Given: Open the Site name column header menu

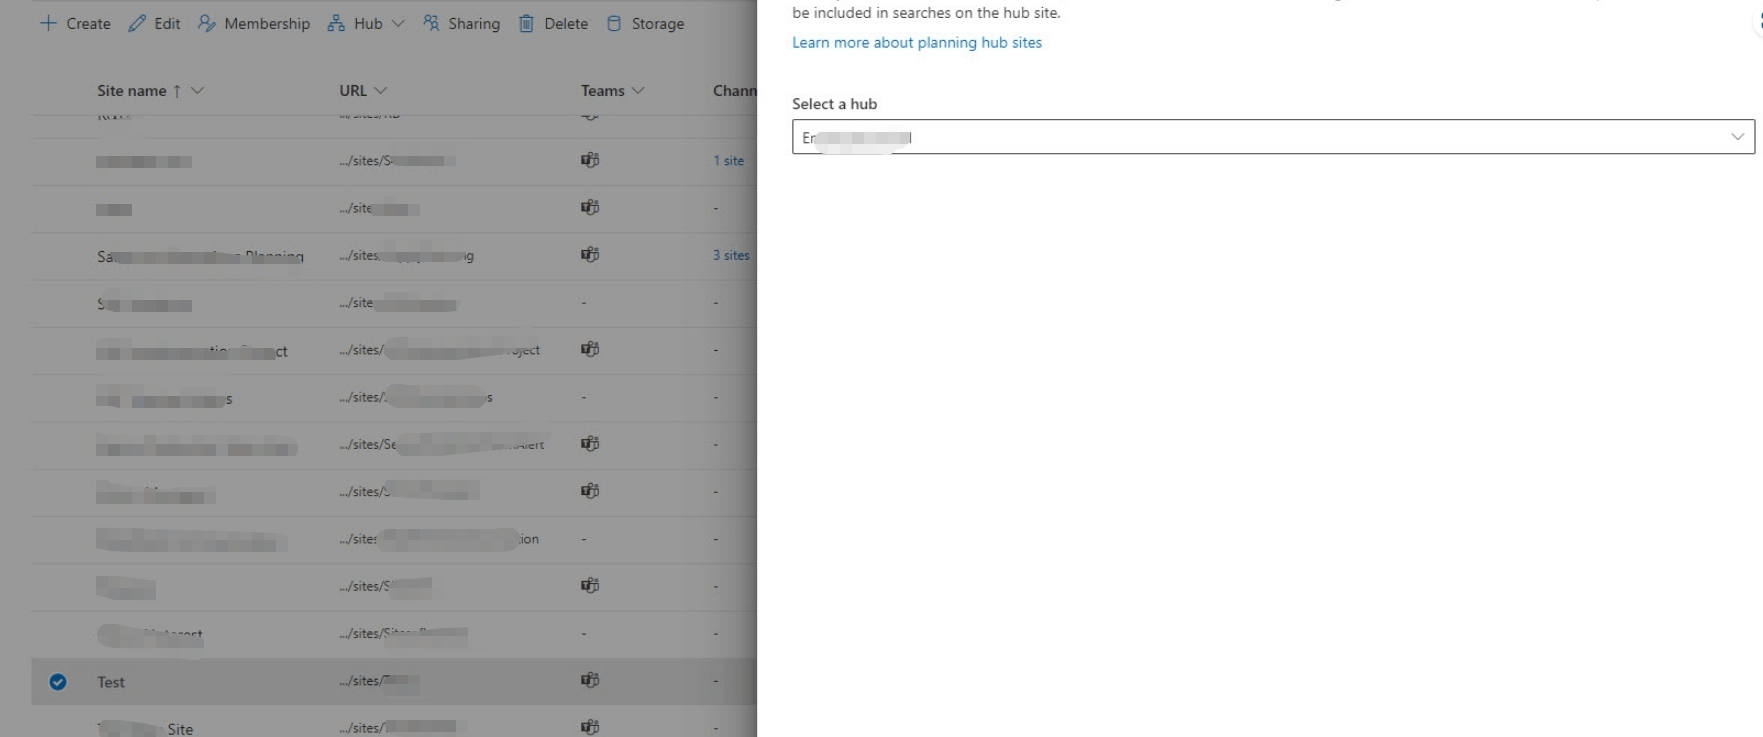Looking at the screenshot, I should pos(150,90).
